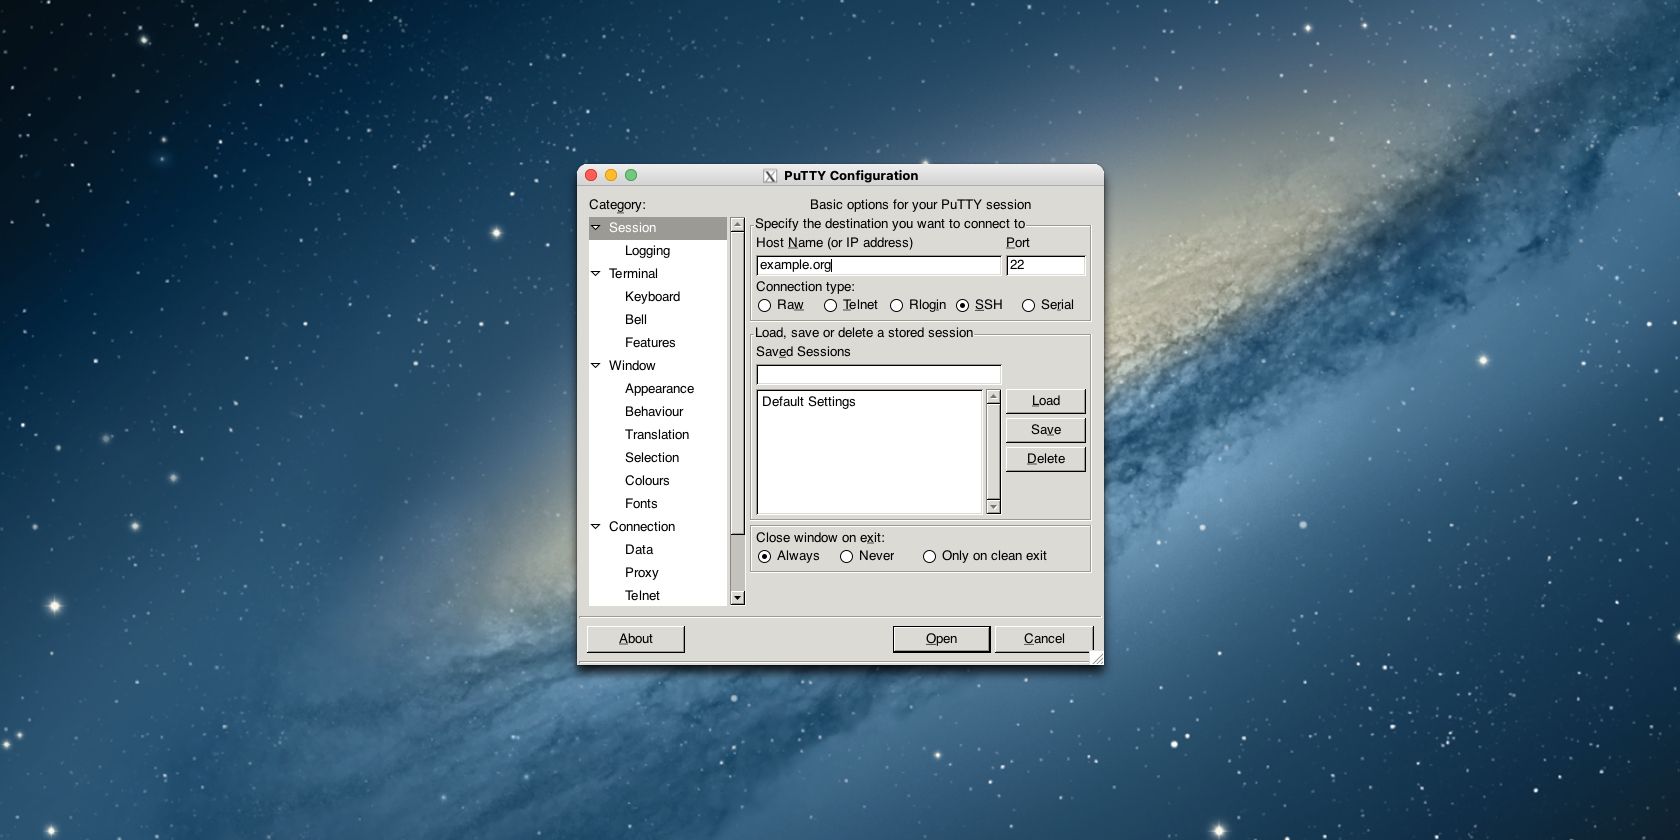Select Default Settings in saved sessions
Viewport: 1680px width, 840px height.
tap(809, 402)
